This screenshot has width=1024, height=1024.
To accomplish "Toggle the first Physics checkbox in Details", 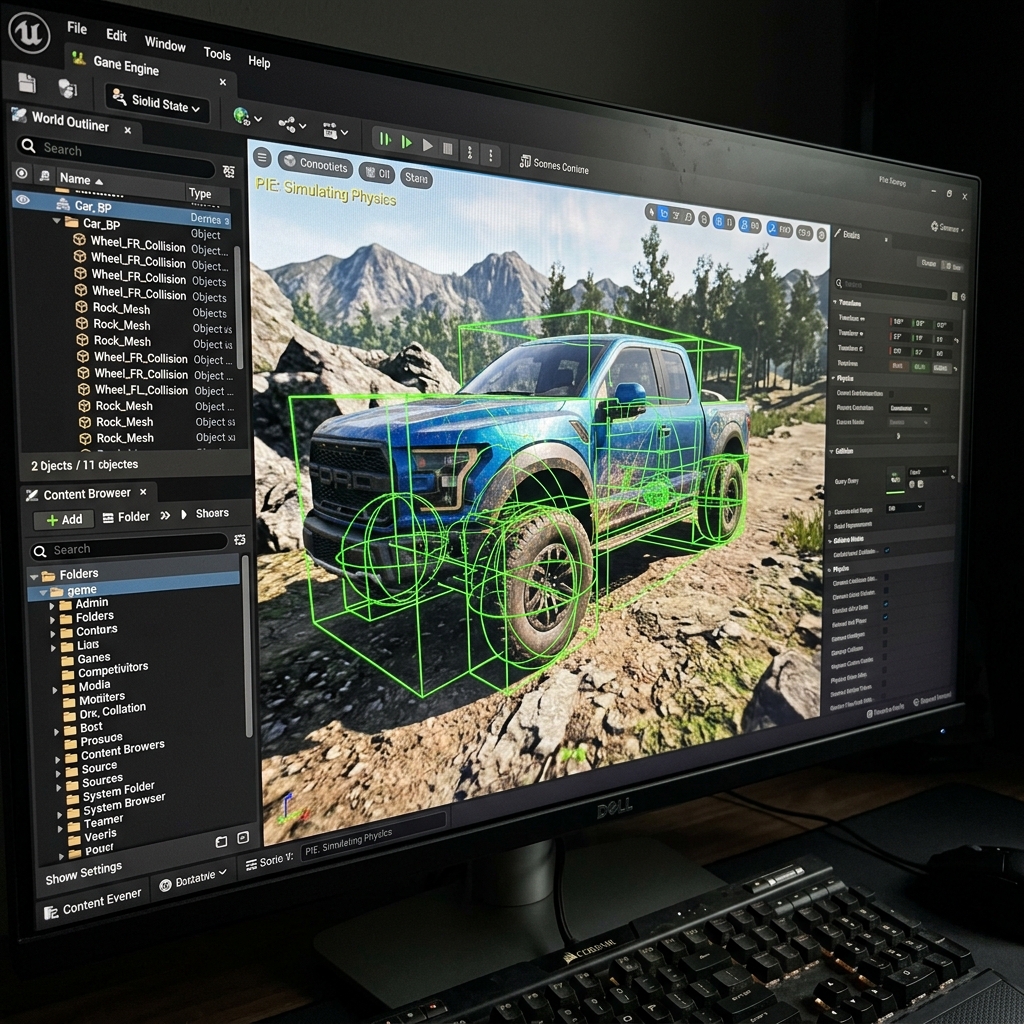I will click(x=891, y=394).
